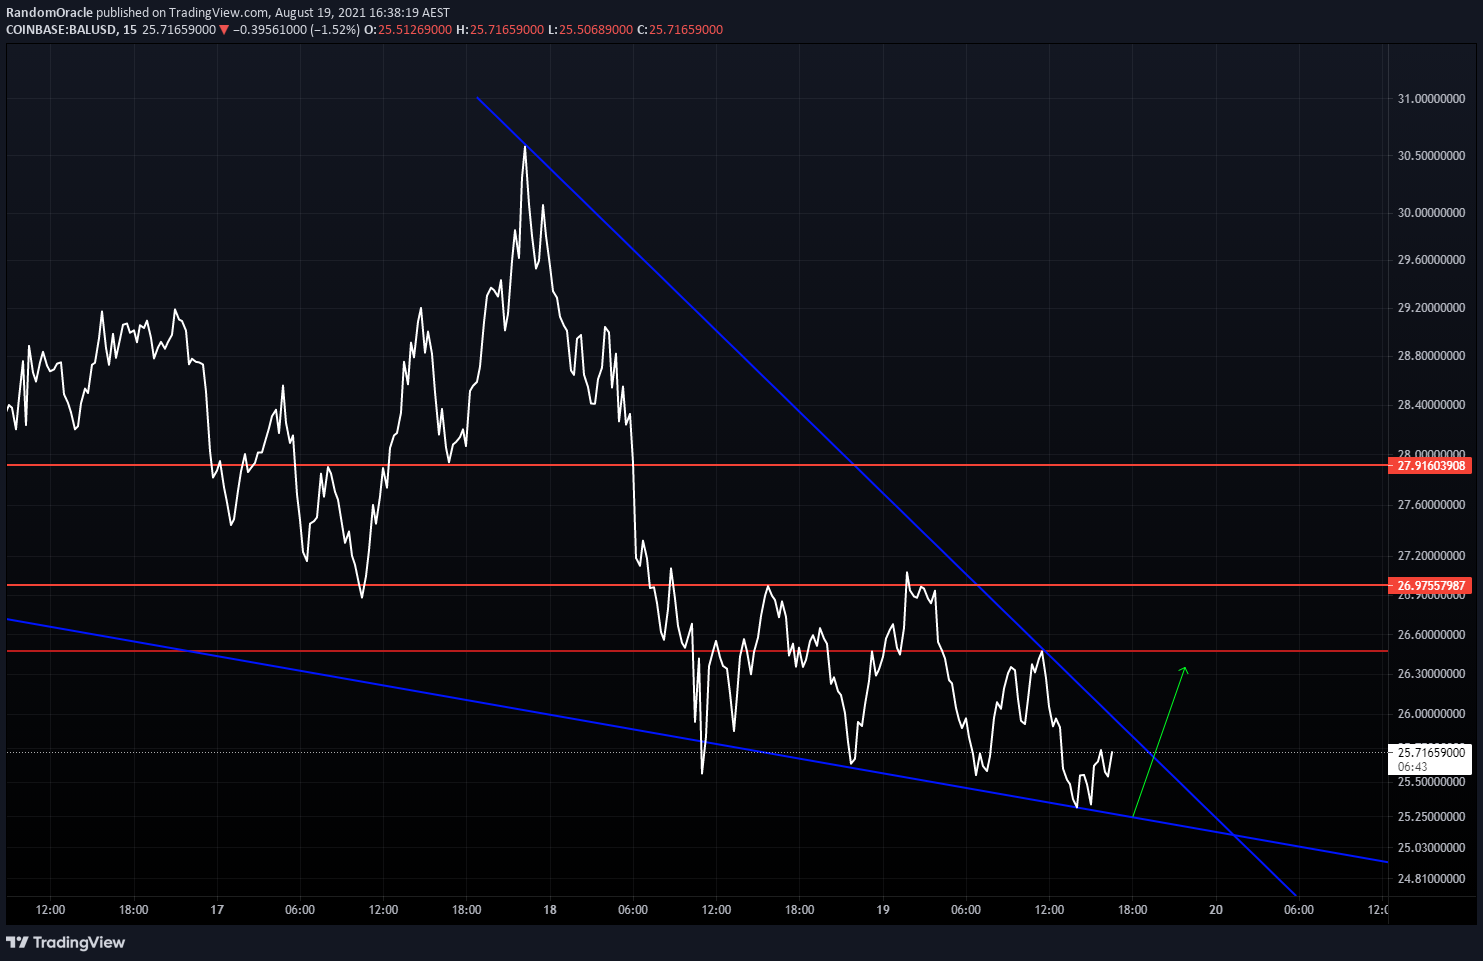This screenshot has height=961, width=1483.
Task: Click the 06:00 label right after date 20
Action: coord(1299,910)
